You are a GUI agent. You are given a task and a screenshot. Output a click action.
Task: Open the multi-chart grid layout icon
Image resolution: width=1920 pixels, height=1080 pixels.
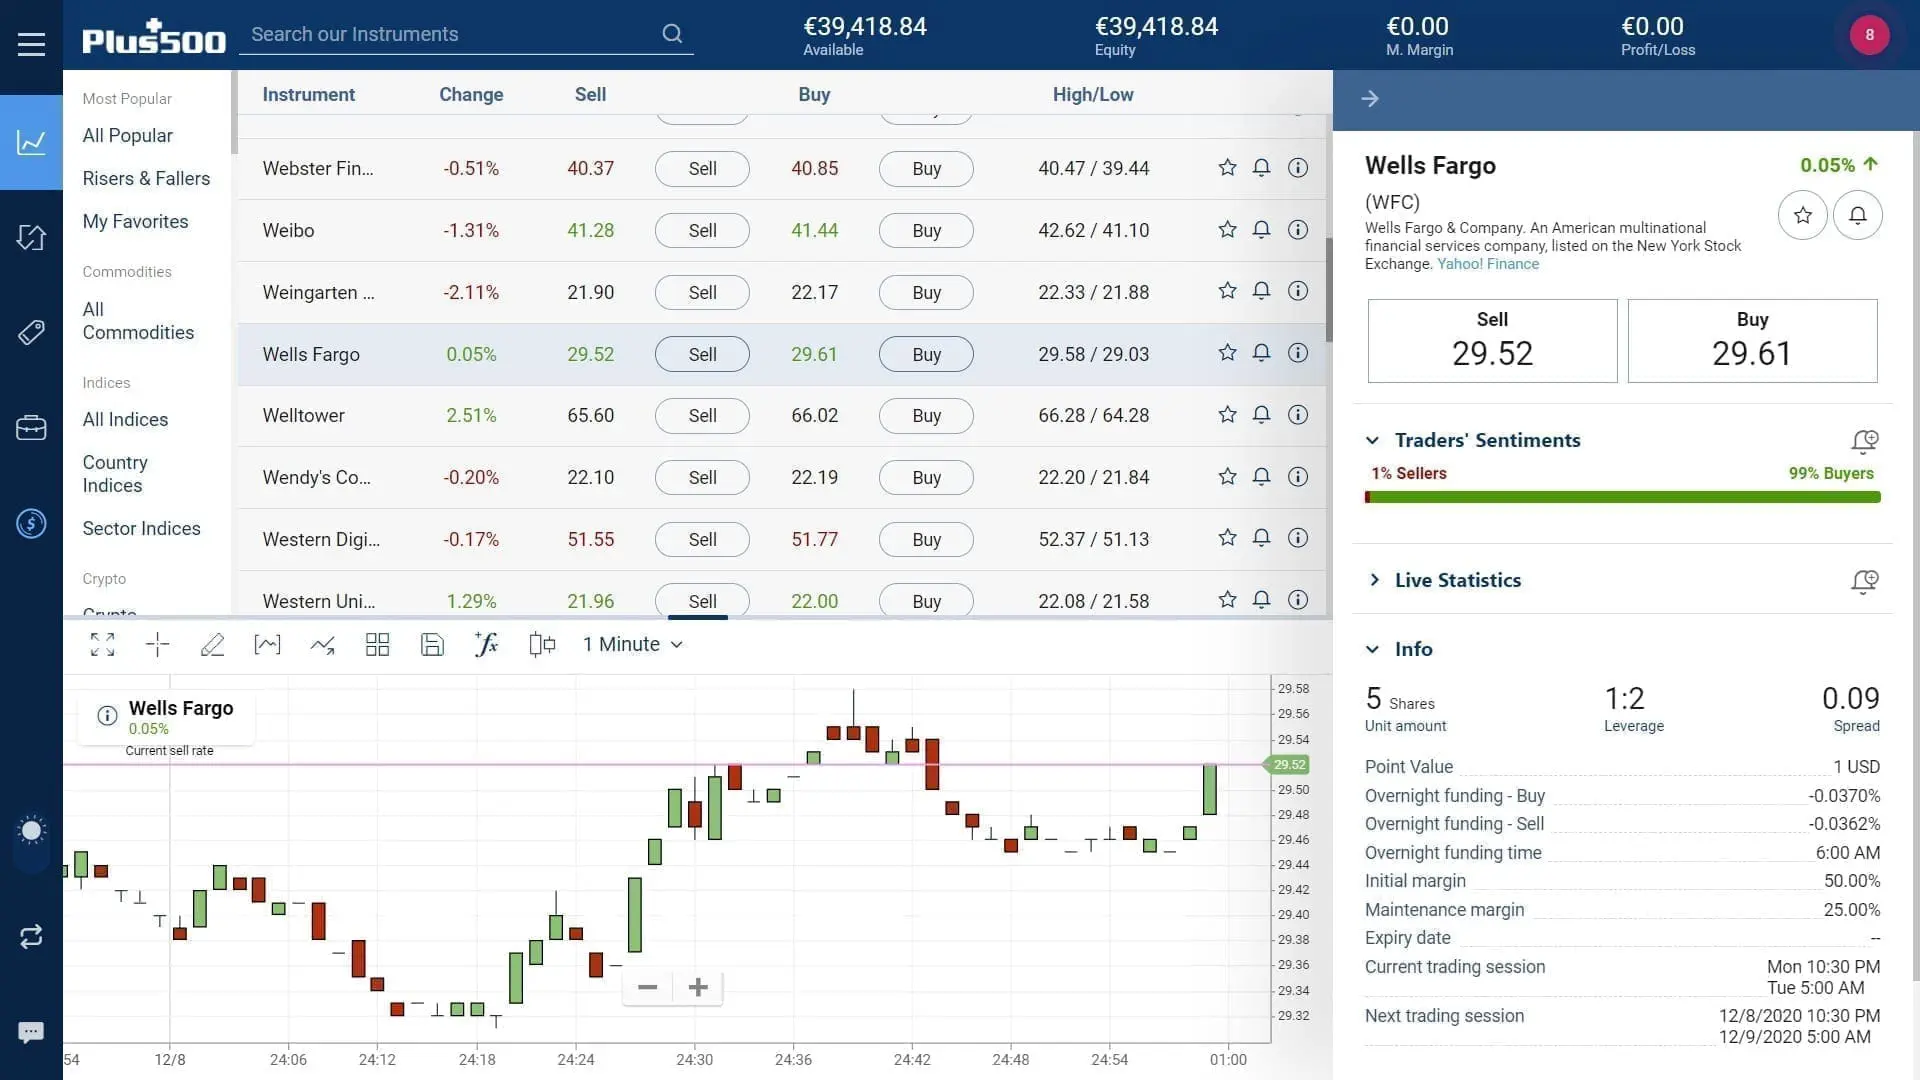(x=377, y=644)
